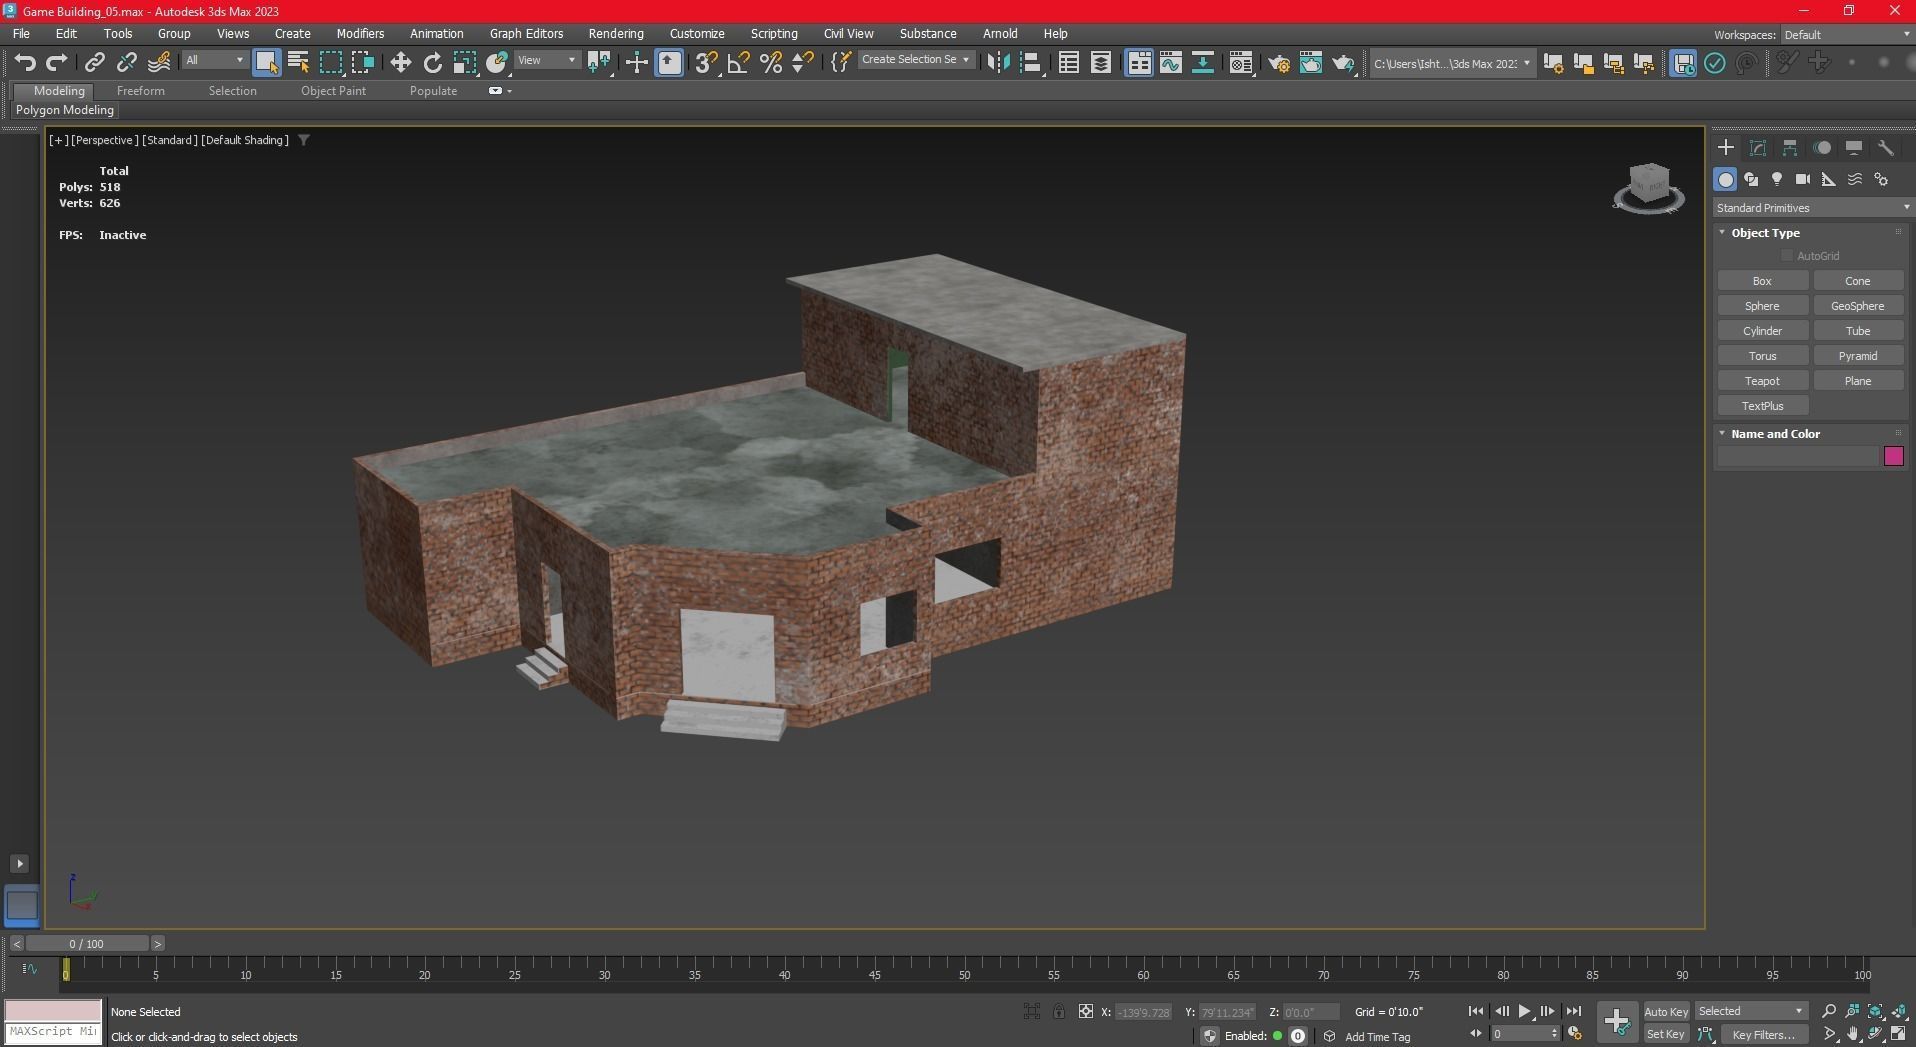
Task: Toggle the Auto Key button
Action: click(1666, 1012)
